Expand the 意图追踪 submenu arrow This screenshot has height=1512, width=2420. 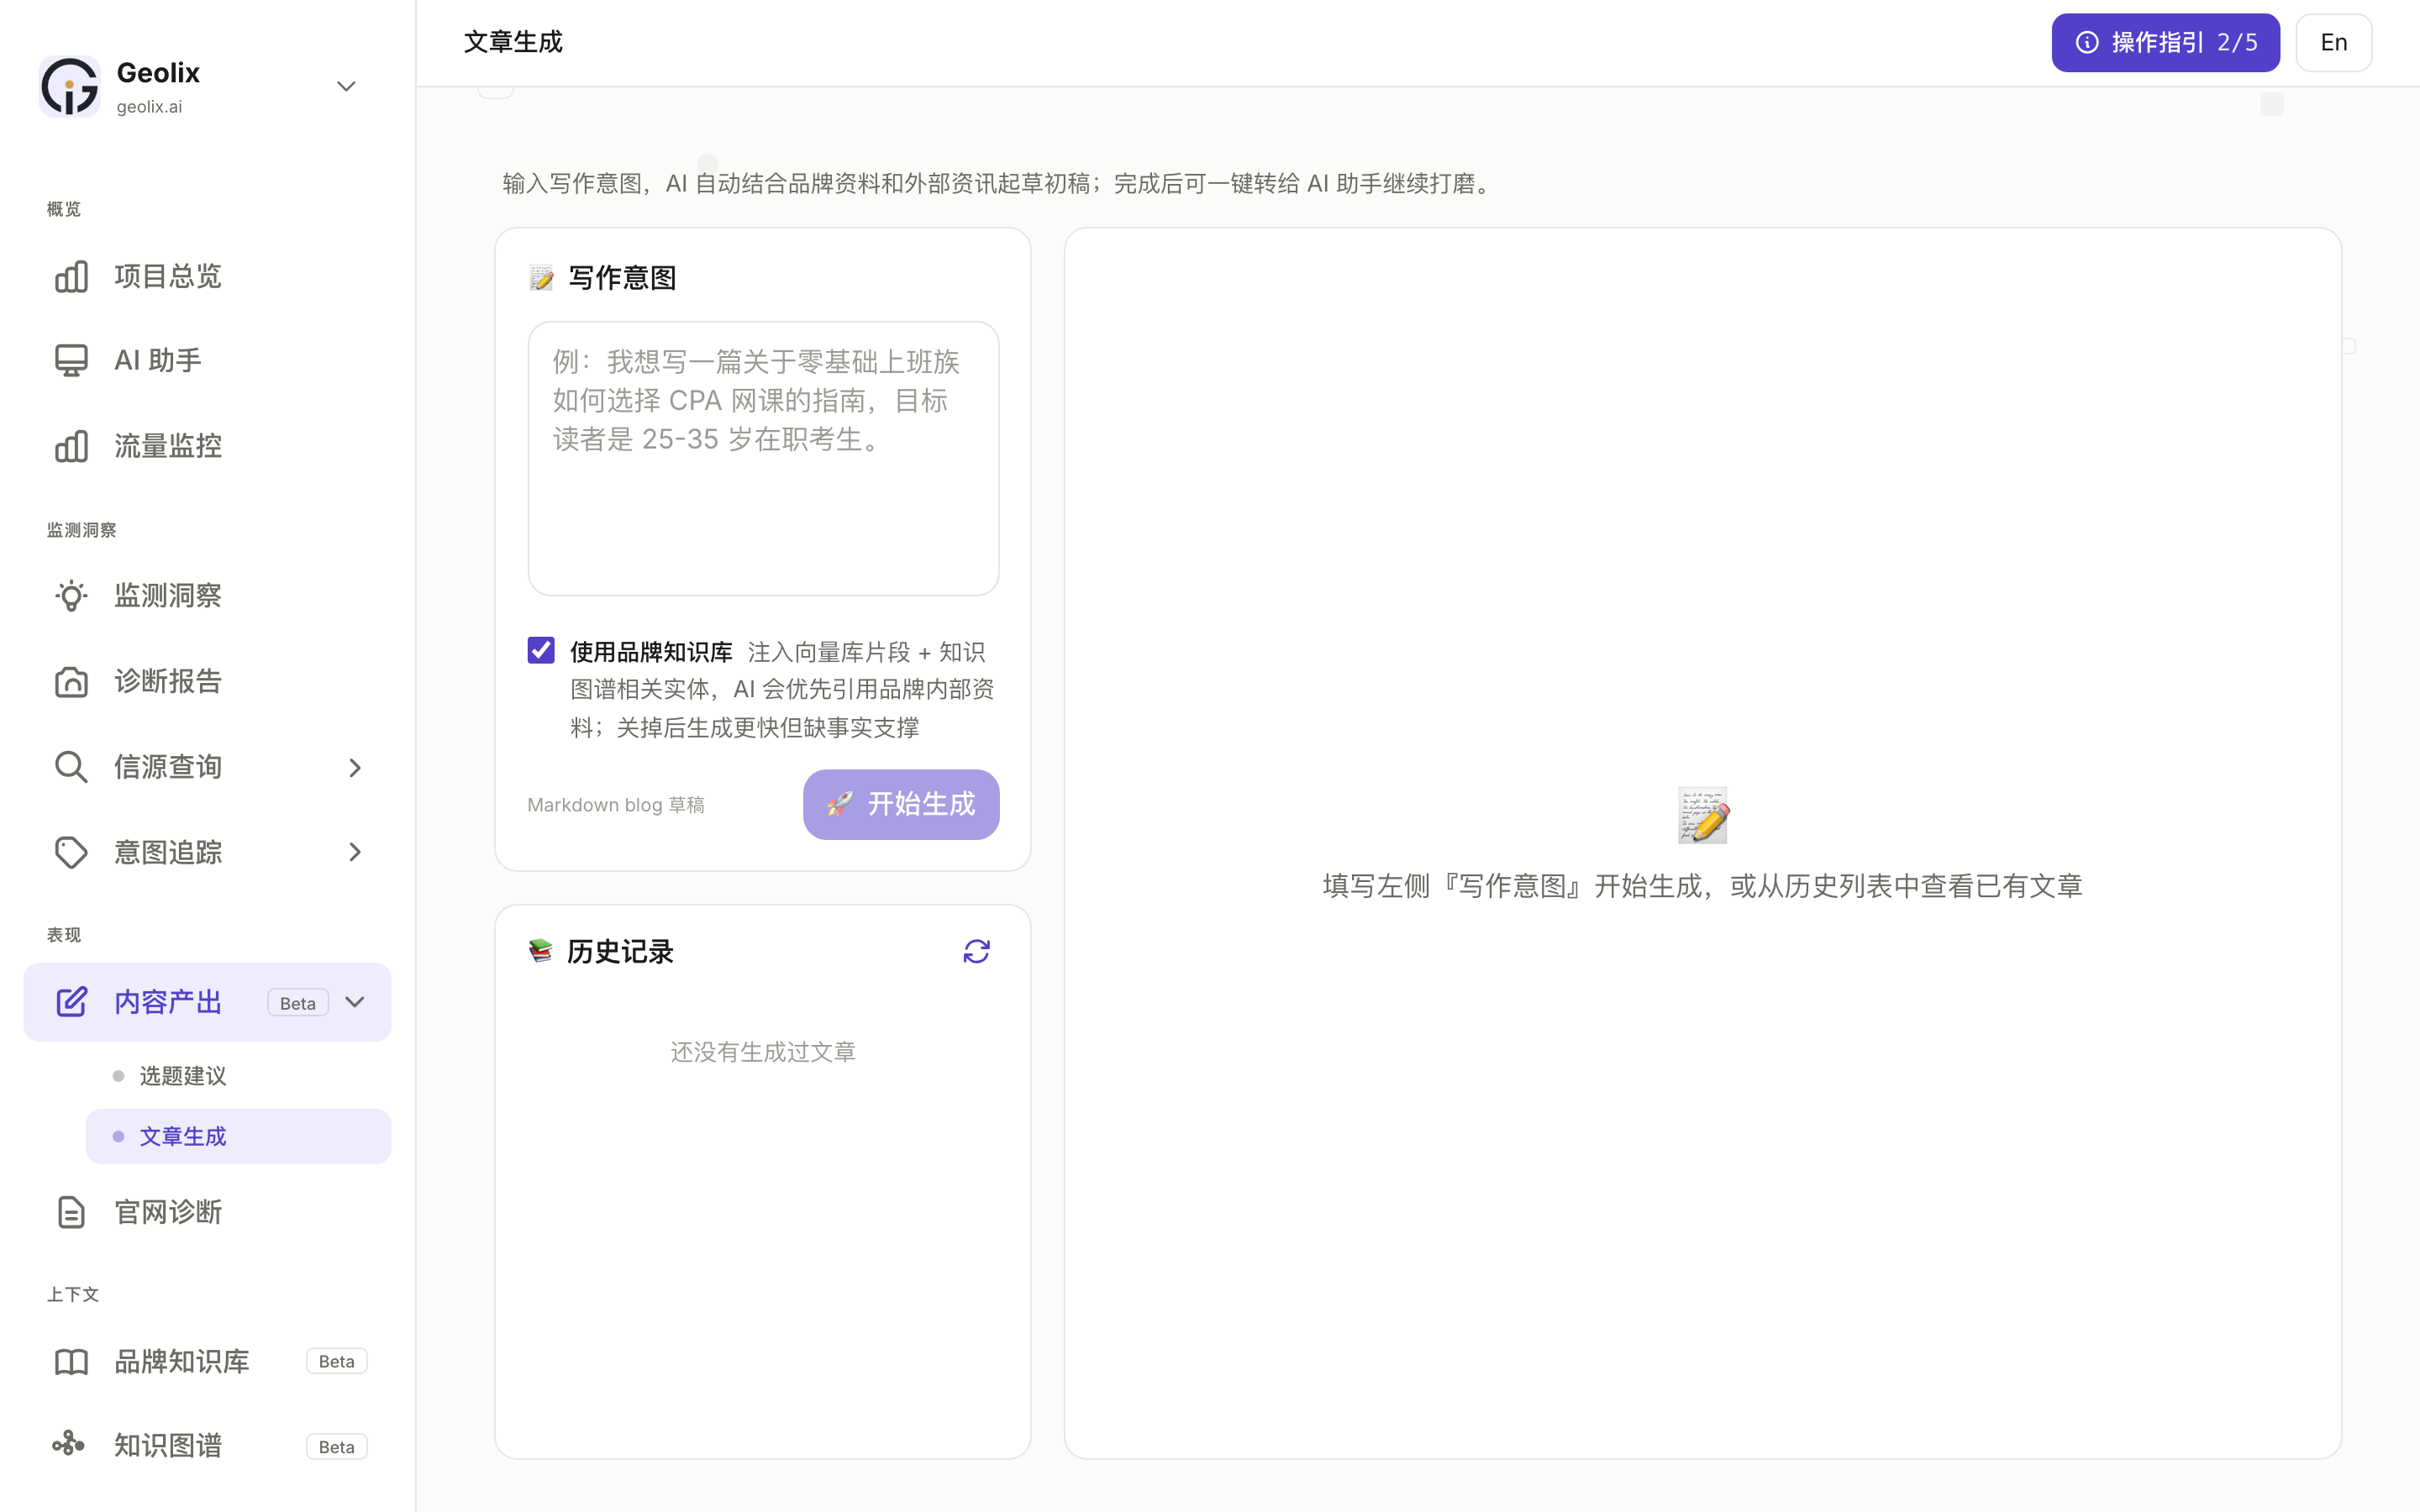click(355, 852)
